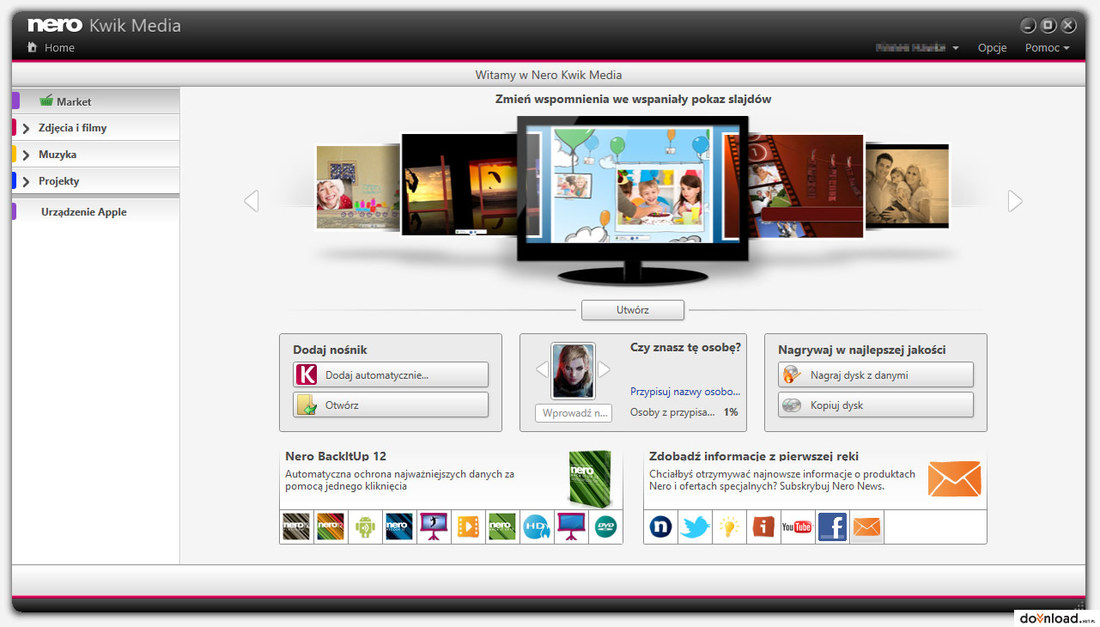The height and width of the screenshot is (627, 1100).
Task: Click the Osoby z przypisa... progress text
Action: (672, 412)
